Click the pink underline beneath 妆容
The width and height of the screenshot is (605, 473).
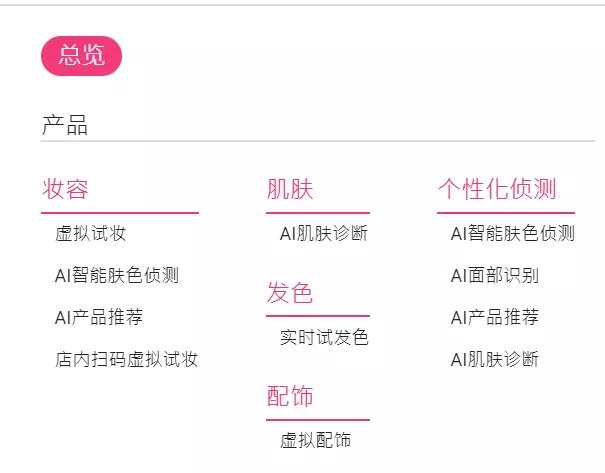120,213
